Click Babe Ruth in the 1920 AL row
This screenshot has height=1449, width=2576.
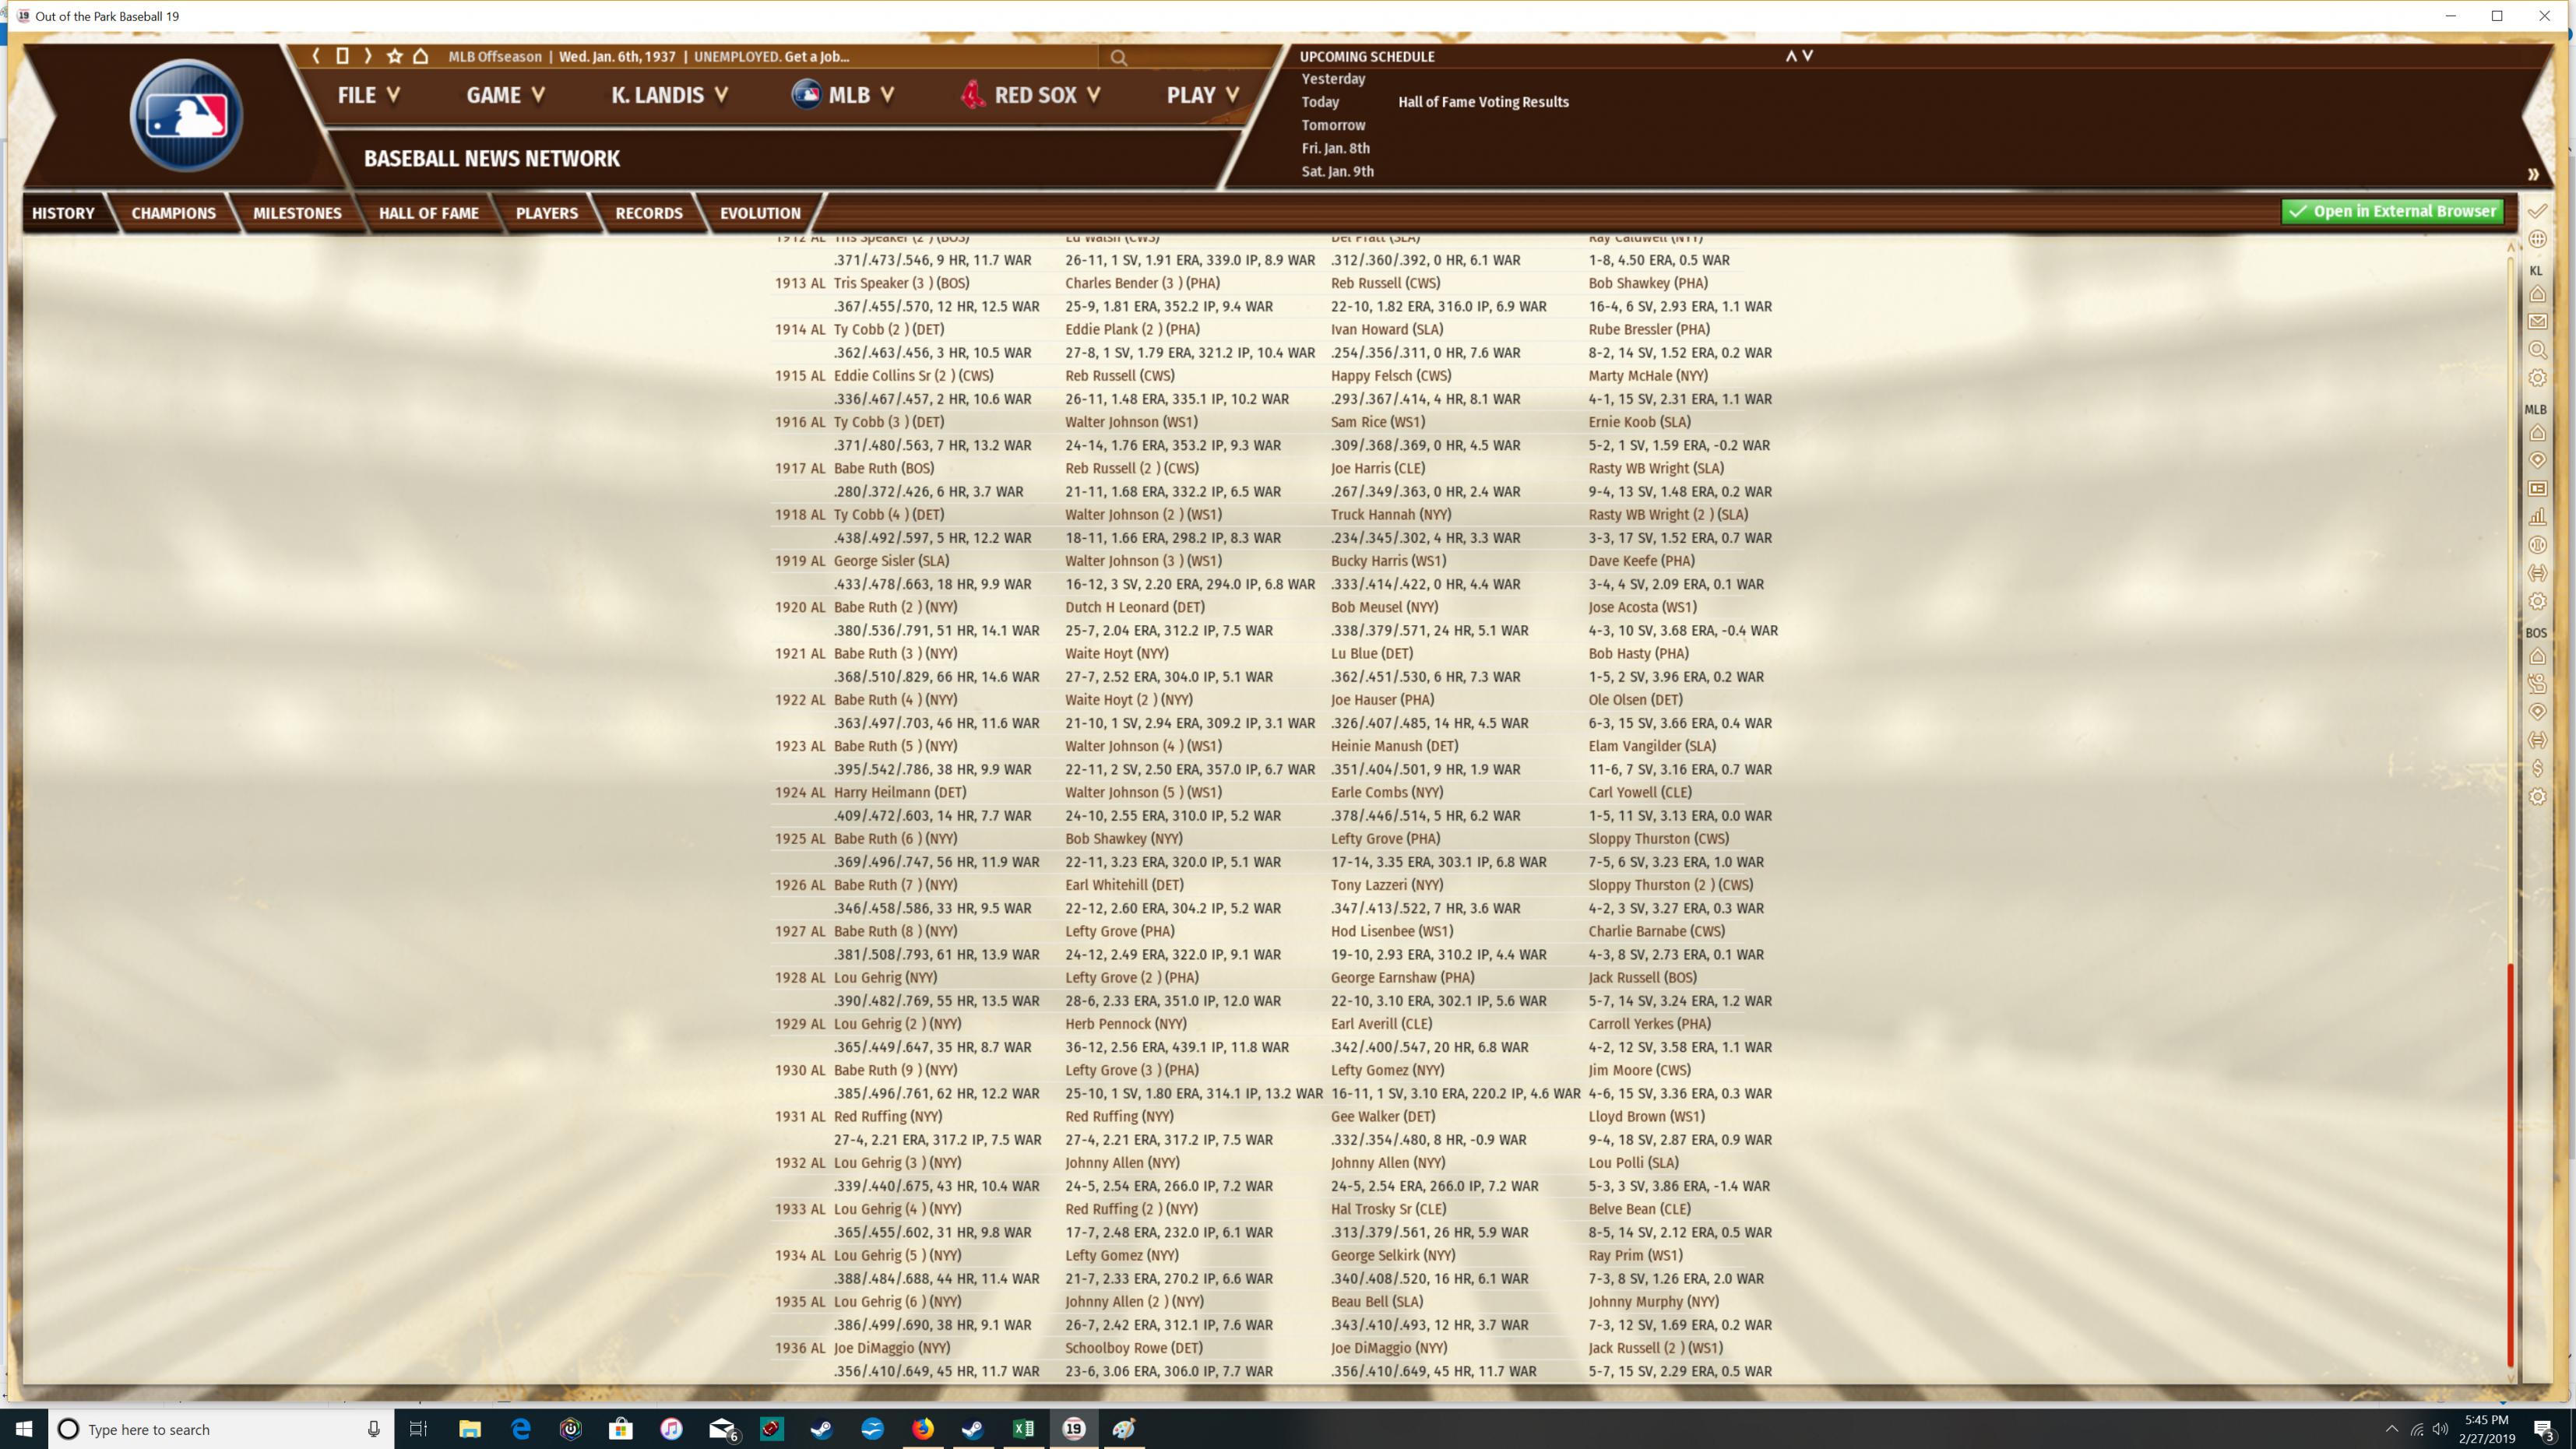[x=864, y=607]
